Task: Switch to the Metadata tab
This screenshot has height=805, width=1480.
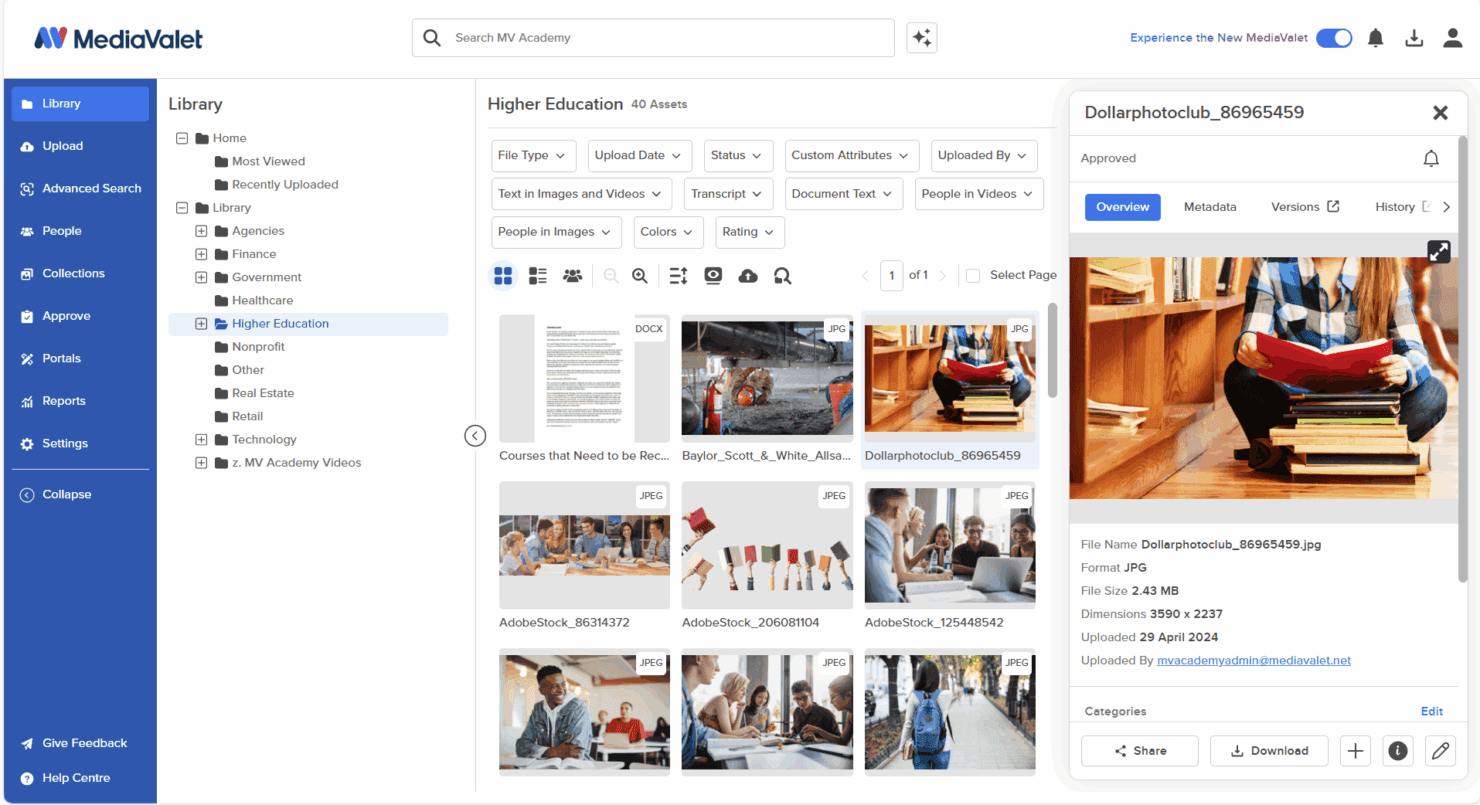Action: [1210, 207]
